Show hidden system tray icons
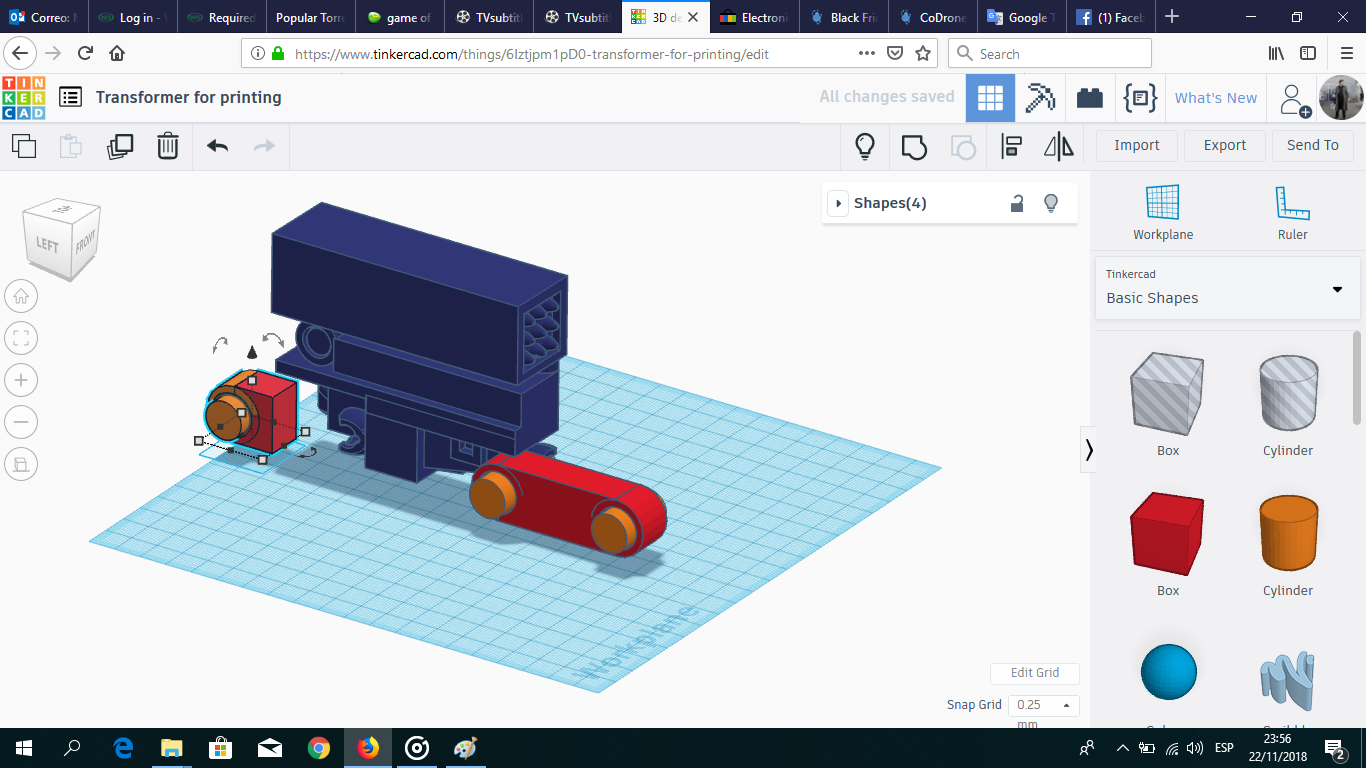This screenshot has width=1366, height=768. pos(1122,748)
